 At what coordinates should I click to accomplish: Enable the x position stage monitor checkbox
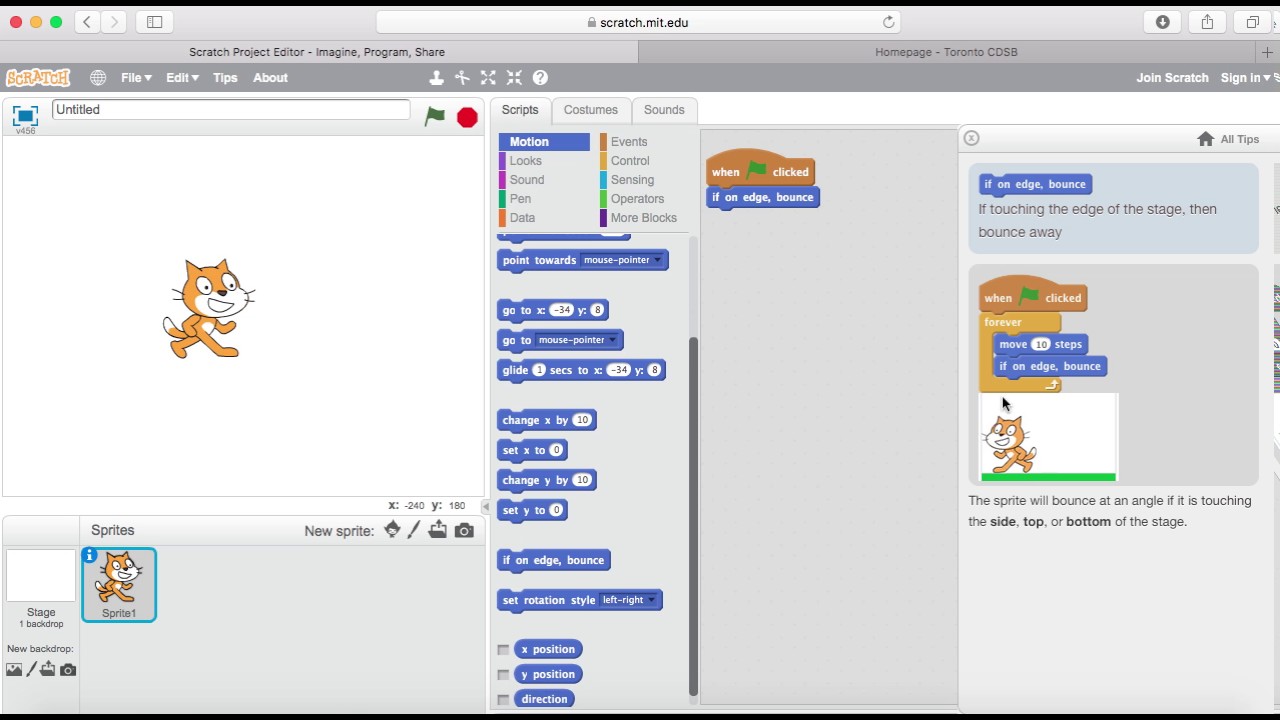[503, 649]
